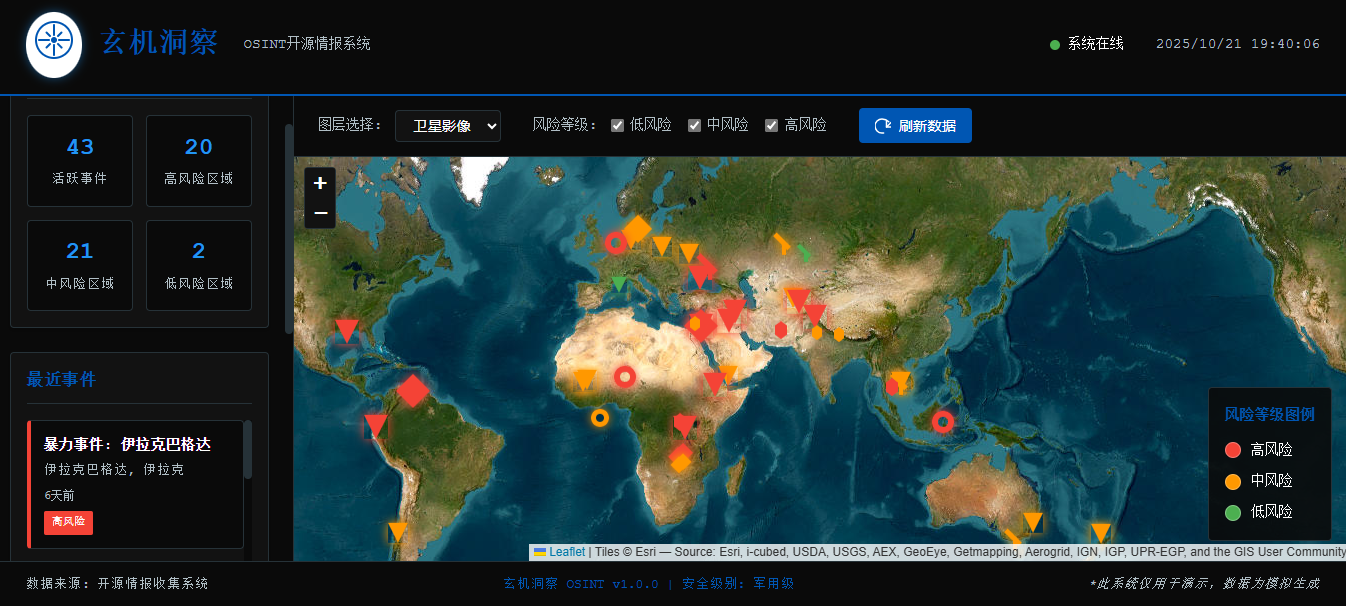Toggle the 低风险 checkbox
The height and width of the screenshot is (606, 1346).
pyautogui.click(x=618, y=126)
